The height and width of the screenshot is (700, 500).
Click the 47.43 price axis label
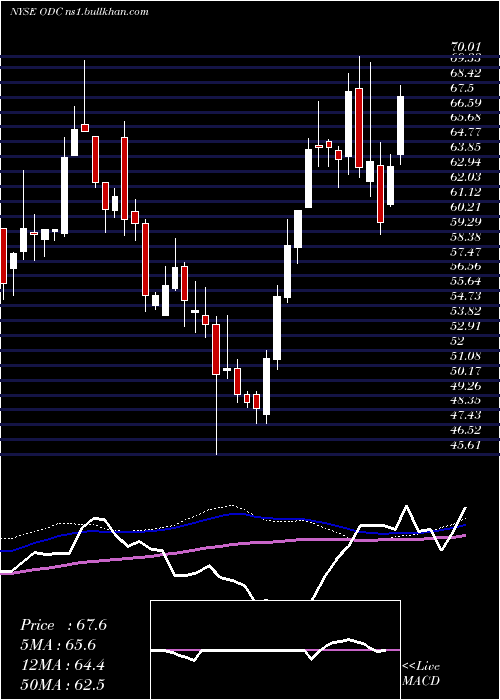(467, 416)
